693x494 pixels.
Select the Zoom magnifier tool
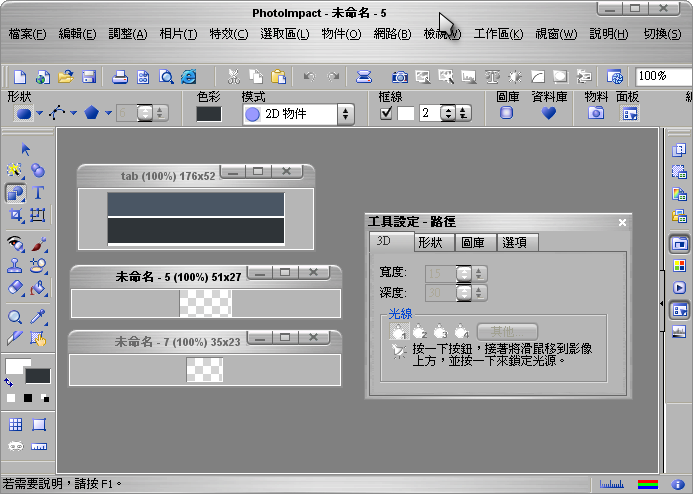coord(15,317)
